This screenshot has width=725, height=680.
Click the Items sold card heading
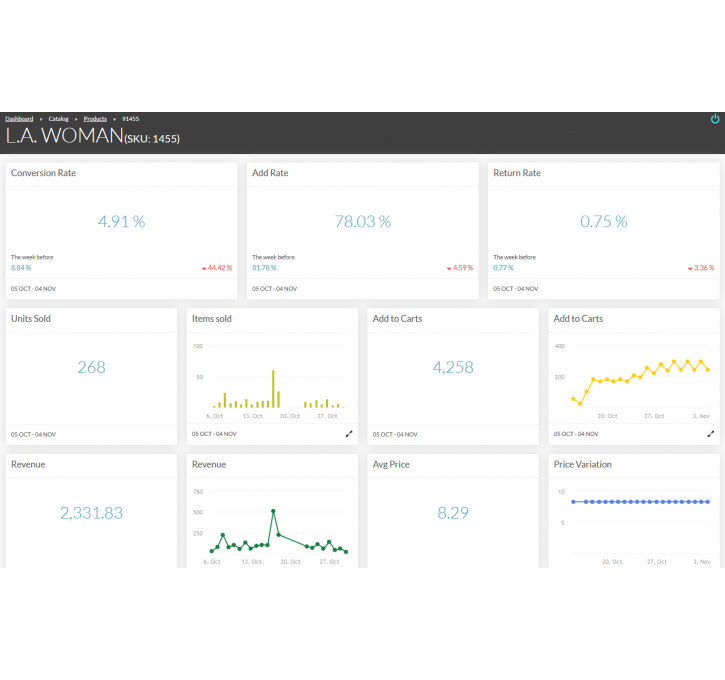point(212,319)
